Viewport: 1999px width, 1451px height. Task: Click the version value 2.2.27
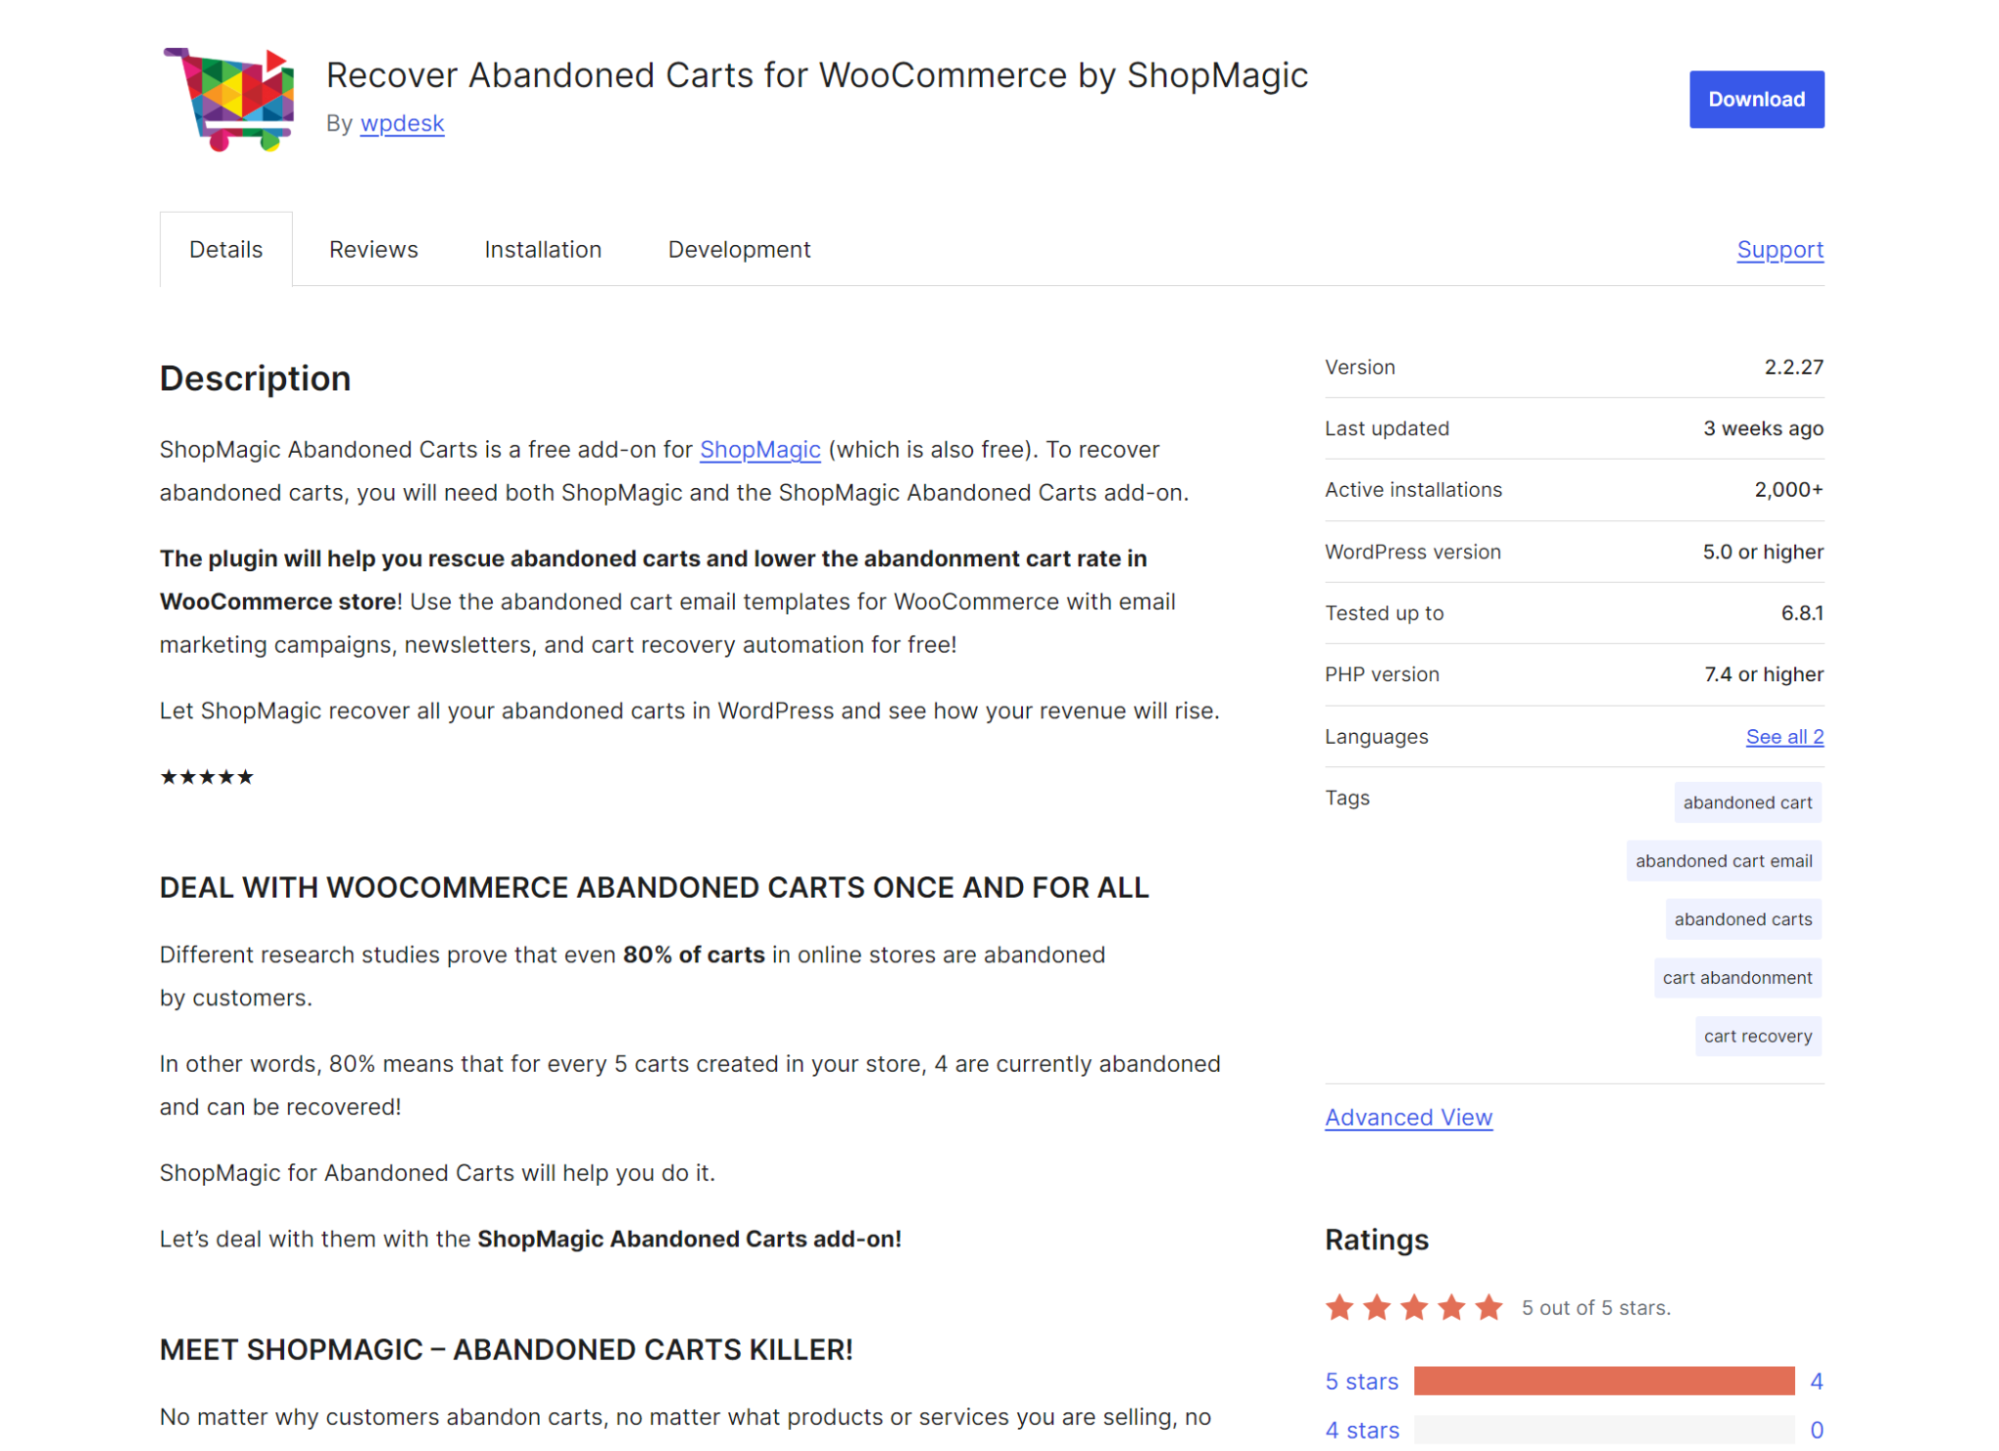[x=1793, y=367]
